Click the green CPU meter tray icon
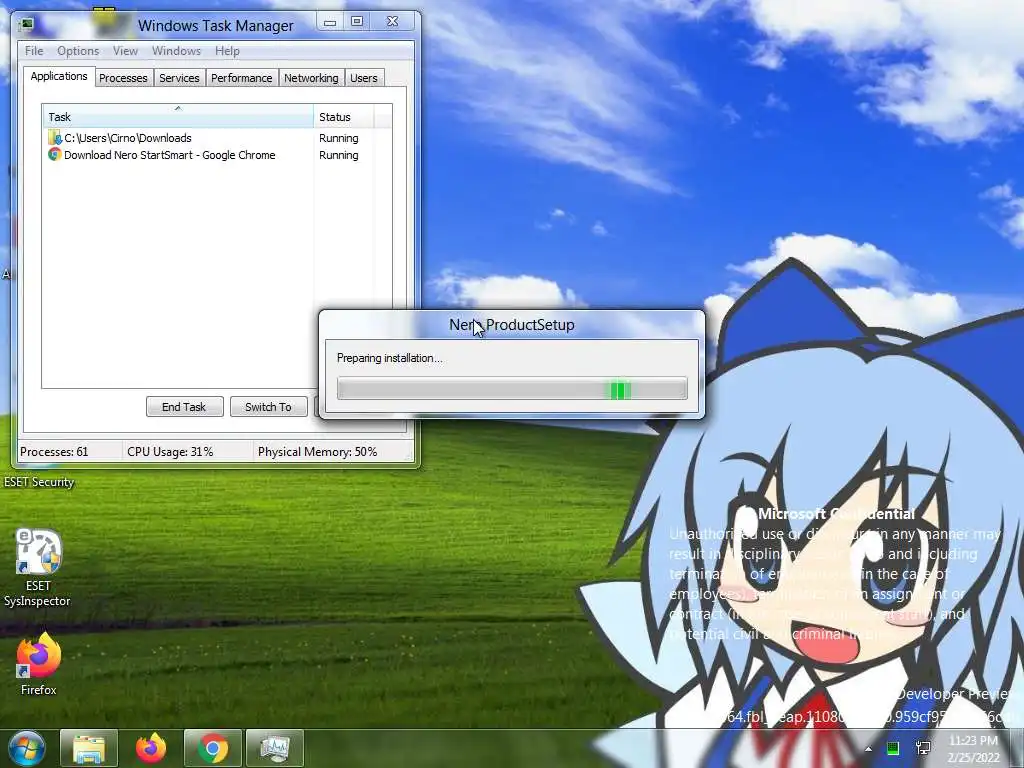This screenshot has height=768, width=1024. (x=893, y=748)
